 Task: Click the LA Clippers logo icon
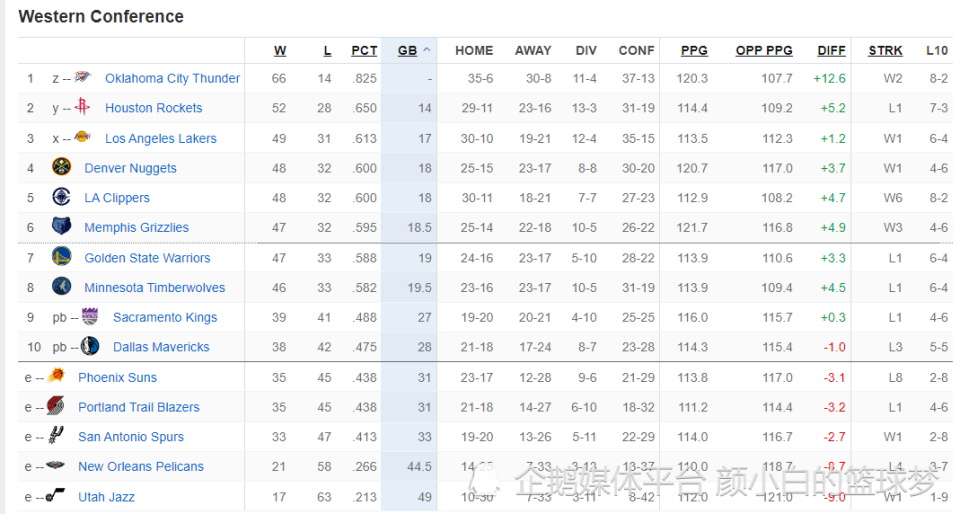tap(61, 196)
